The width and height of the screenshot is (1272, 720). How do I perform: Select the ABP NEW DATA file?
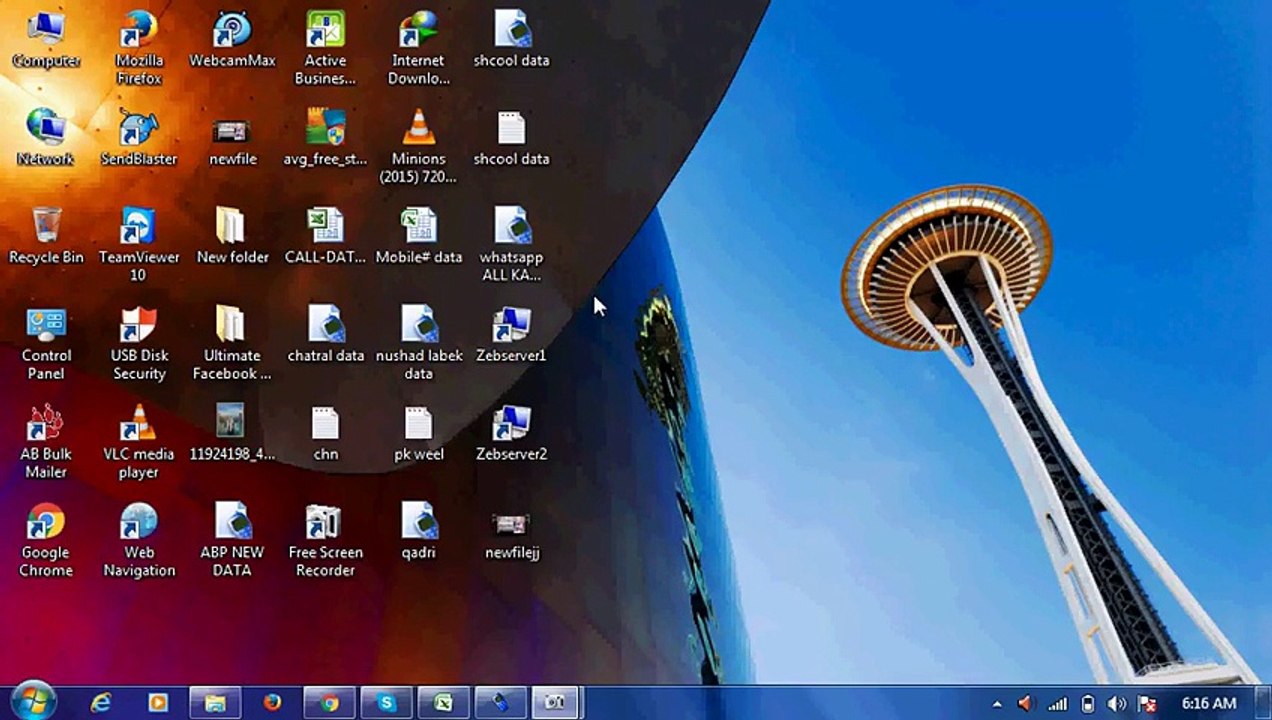(232, 540)
